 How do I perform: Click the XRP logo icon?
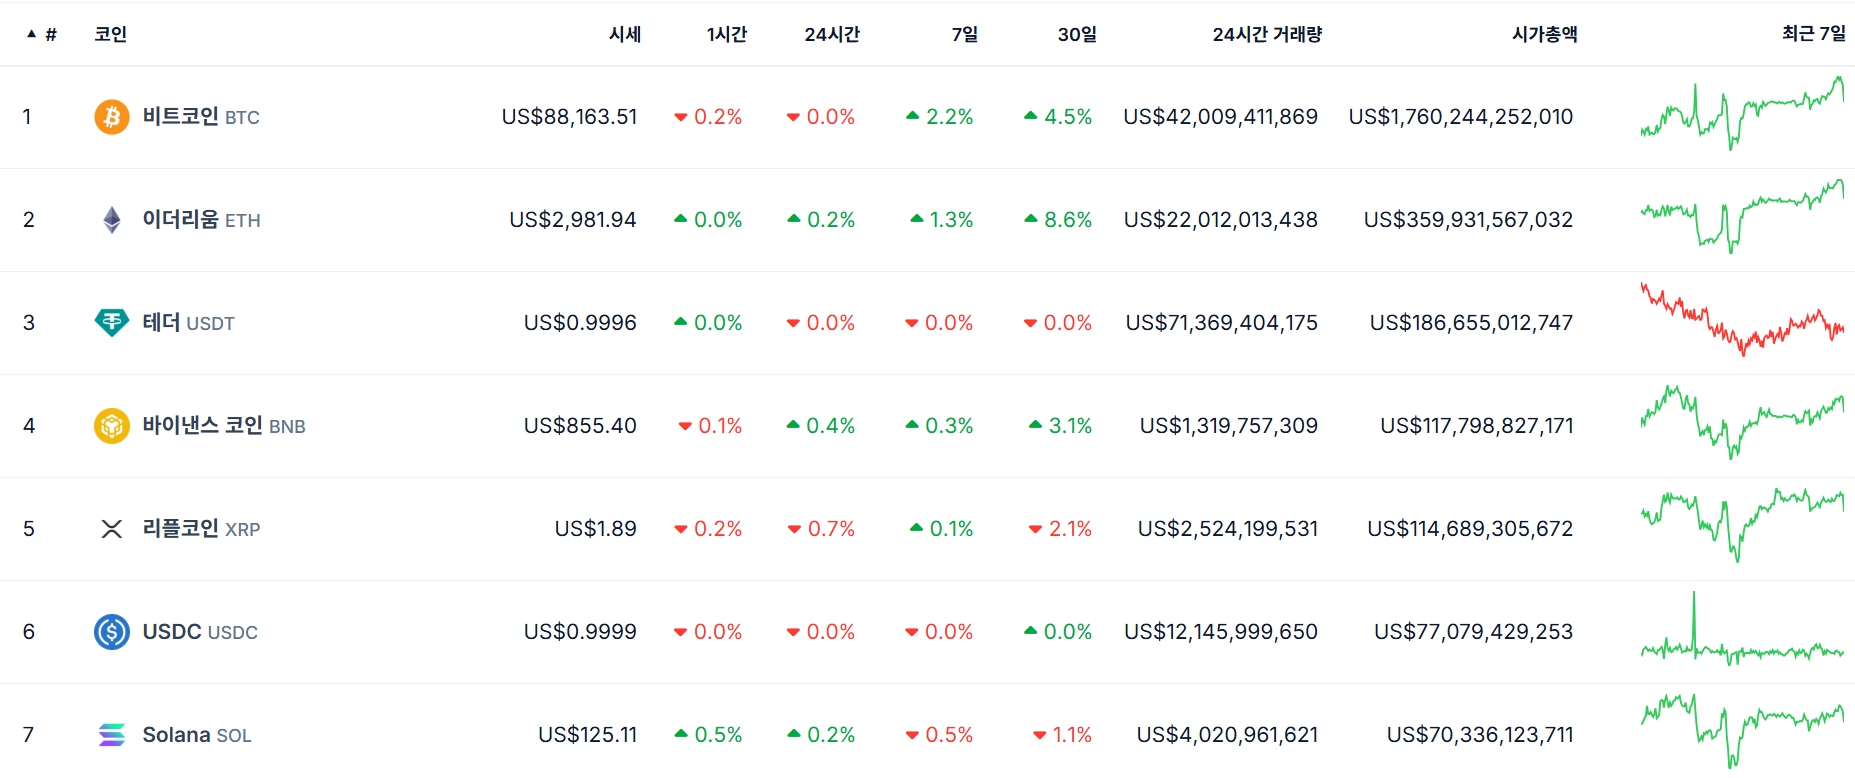click(112, 529)
